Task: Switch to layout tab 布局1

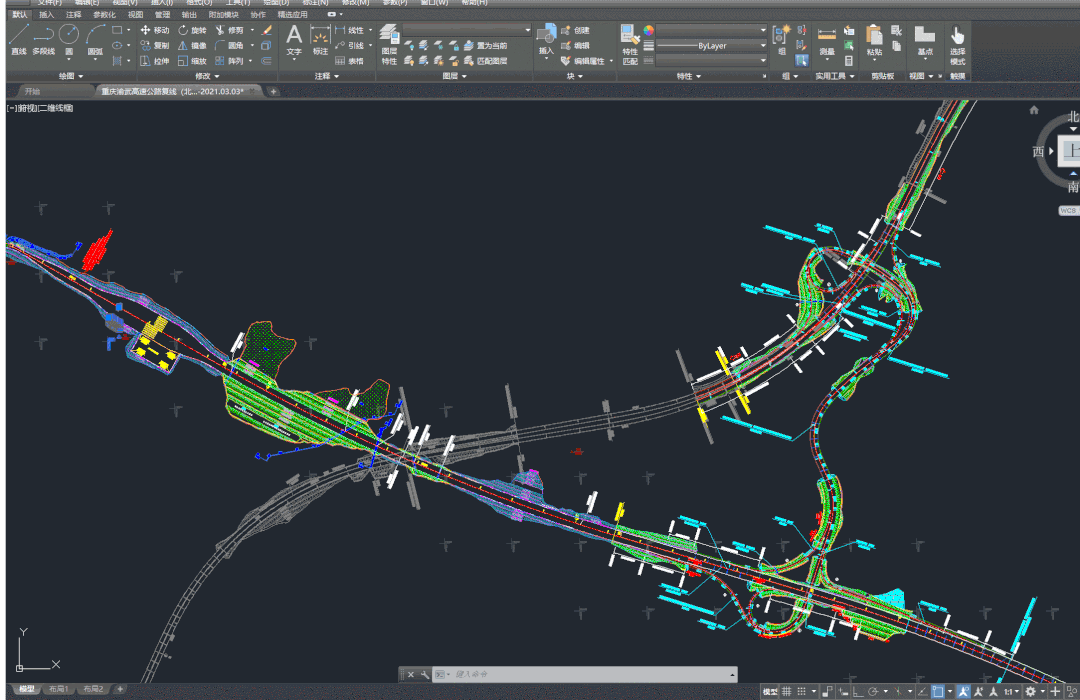Action: pyautogui.click(x=58, y=689)
